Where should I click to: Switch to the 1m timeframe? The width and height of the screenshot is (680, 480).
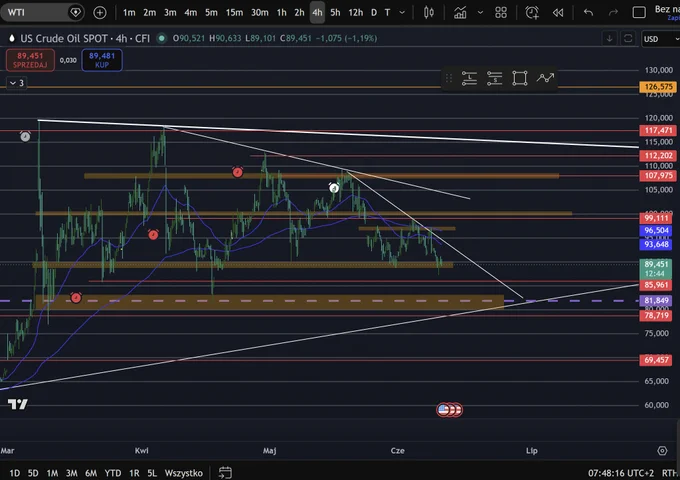(129, 13)
